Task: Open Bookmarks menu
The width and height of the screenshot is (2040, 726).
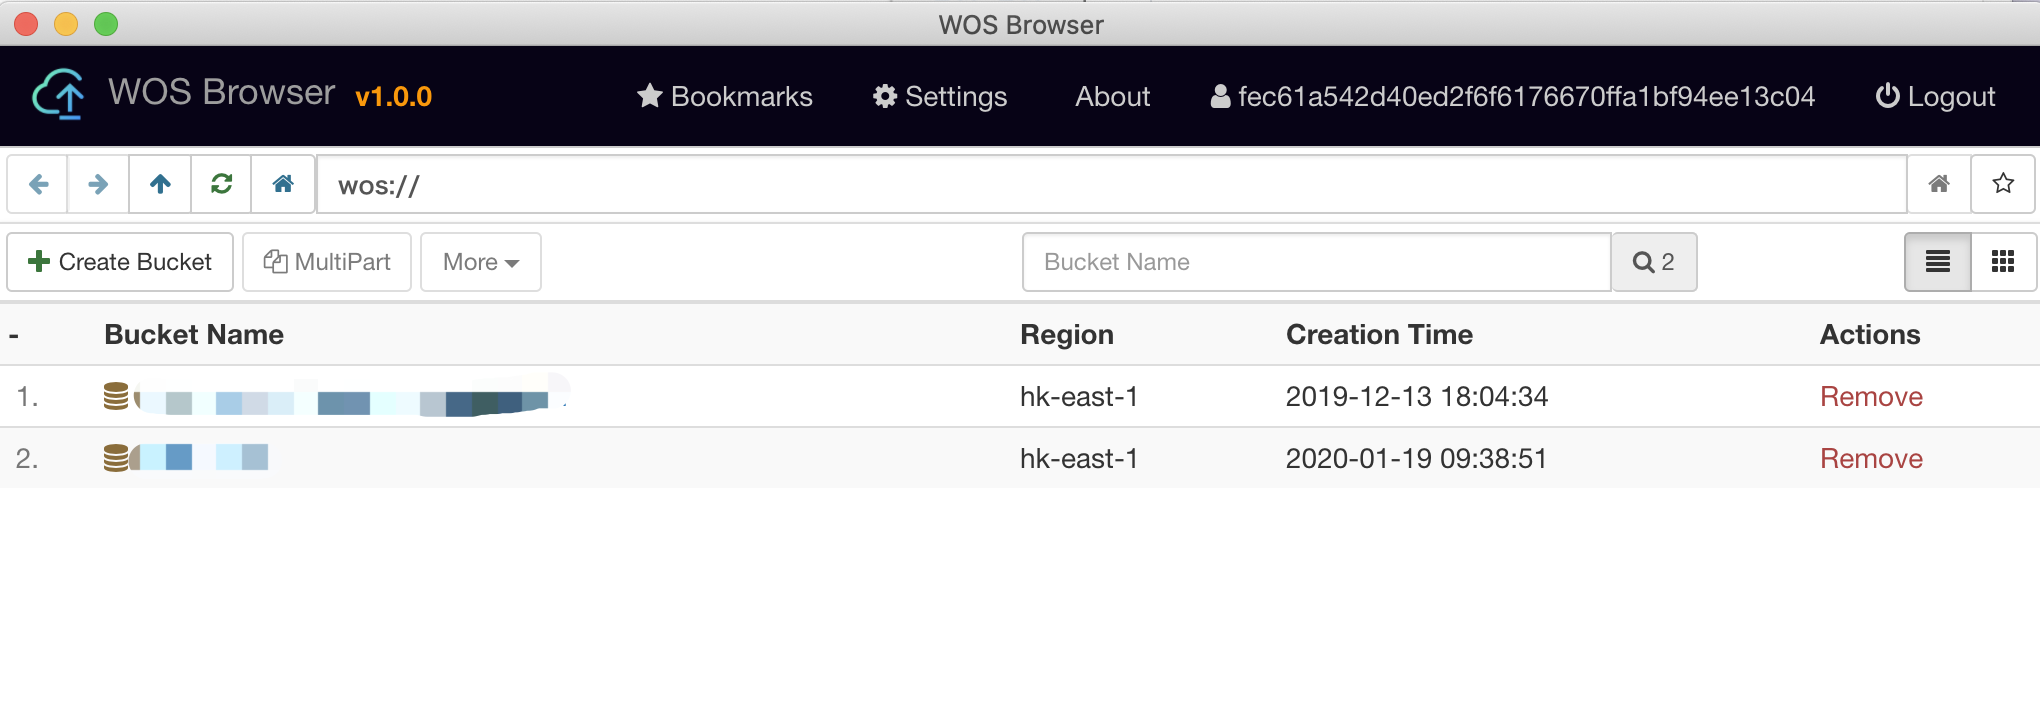Action: pyautogui.click(x=725, y=96)
